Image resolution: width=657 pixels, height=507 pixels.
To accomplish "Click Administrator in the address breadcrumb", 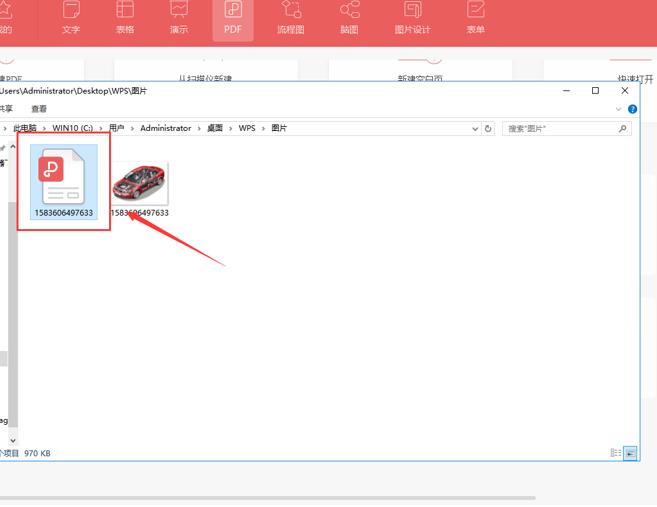I will 166,128.
